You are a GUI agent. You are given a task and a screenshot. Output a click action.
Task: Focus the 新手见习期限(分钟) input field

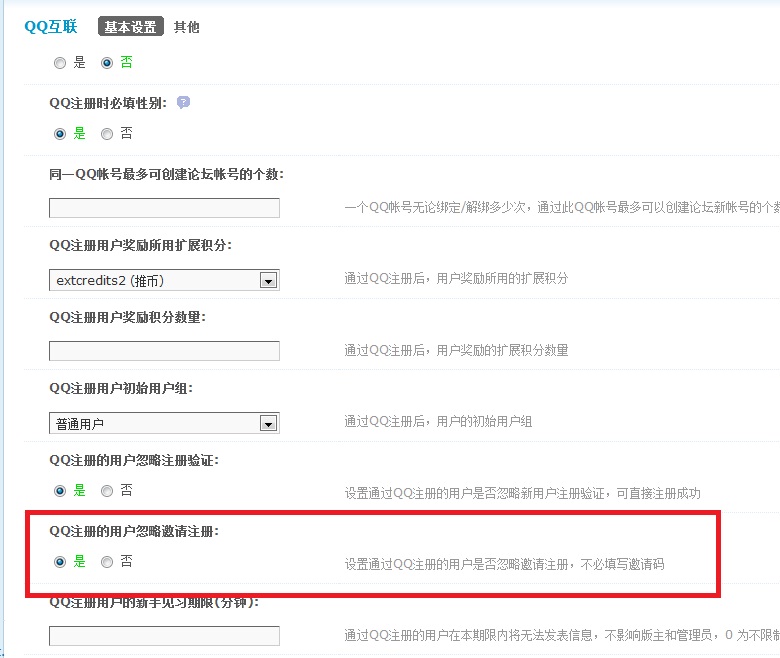coord(164,636)
